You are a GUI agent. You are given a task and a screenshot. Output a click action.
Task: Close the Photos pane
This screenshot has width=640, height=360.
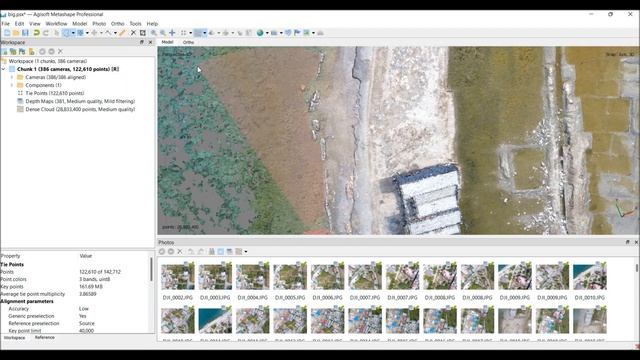click(636, 242)
